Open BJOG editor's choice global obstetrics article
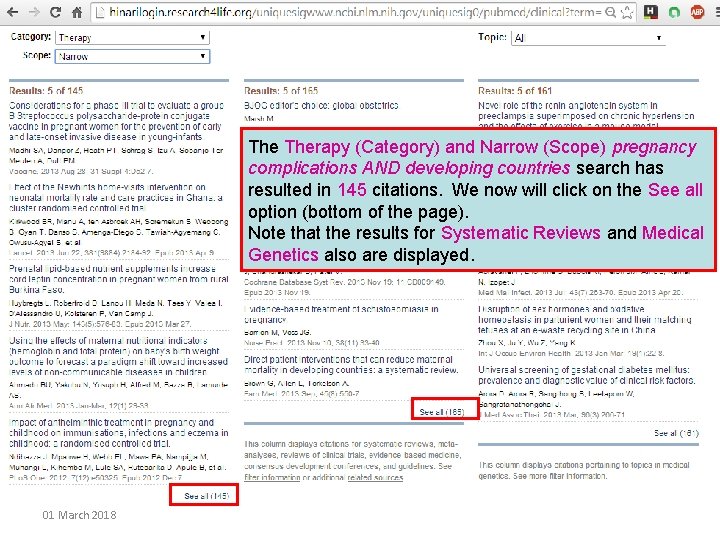720x540 pixels. pyautogui.click(x=321, y=106)
